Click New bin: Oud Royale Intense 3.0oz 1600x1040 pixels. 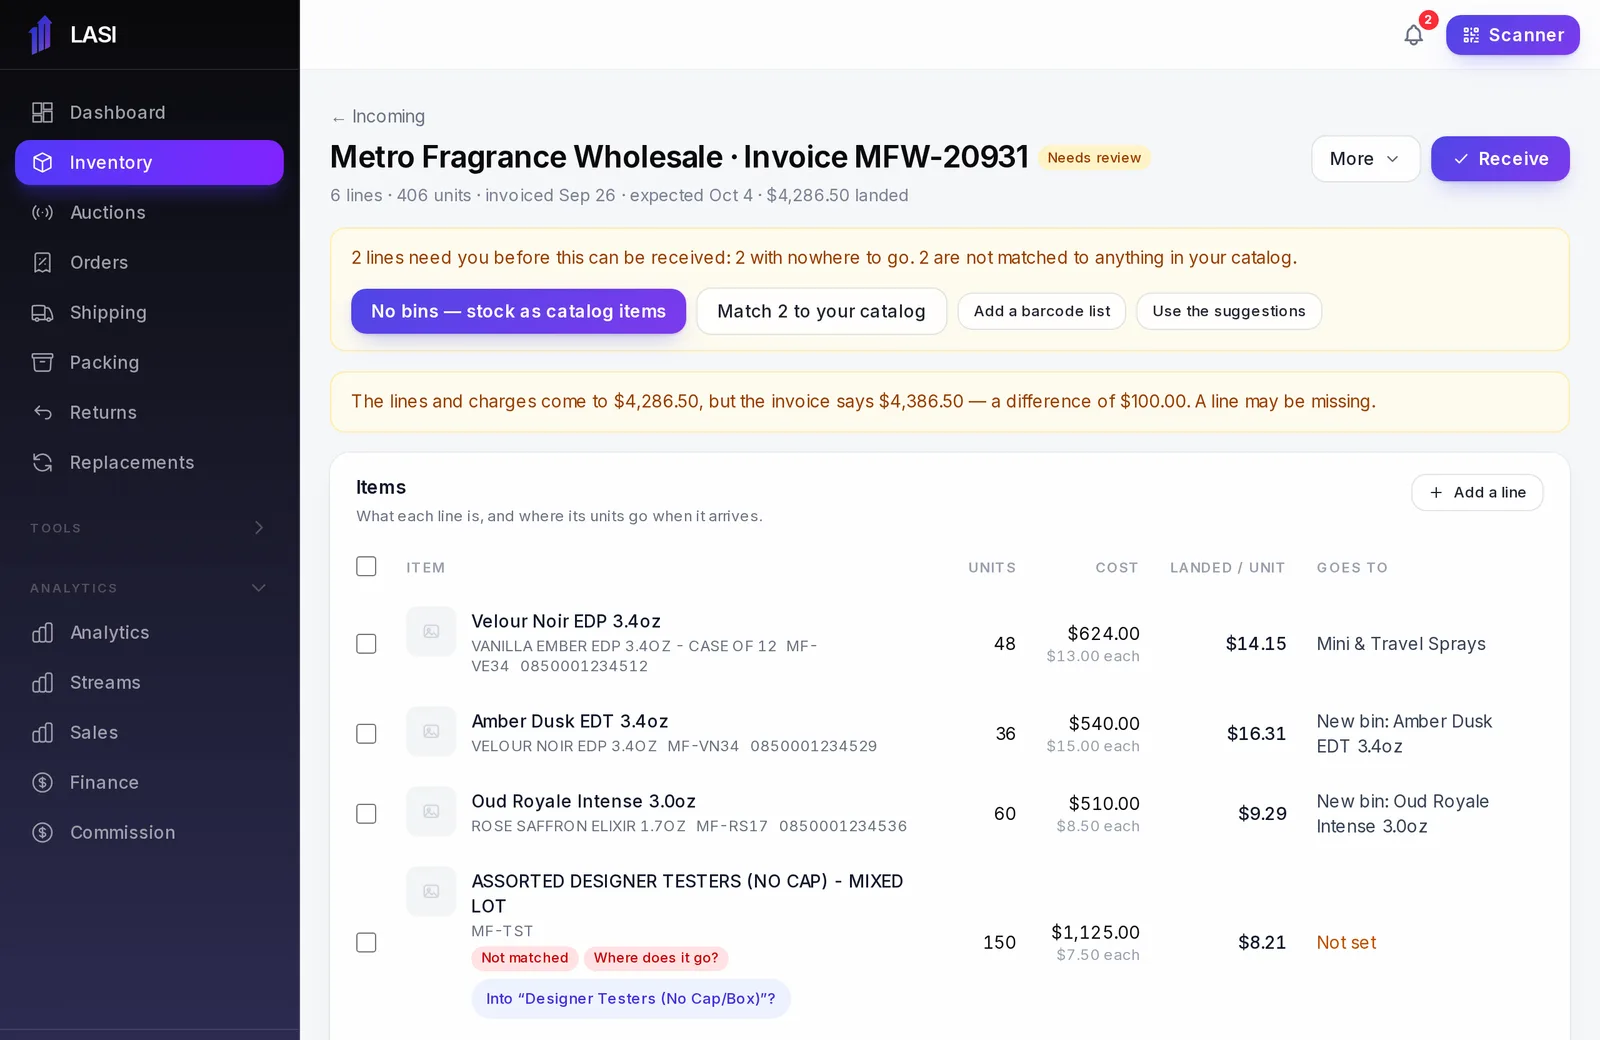click(1403, 814)
